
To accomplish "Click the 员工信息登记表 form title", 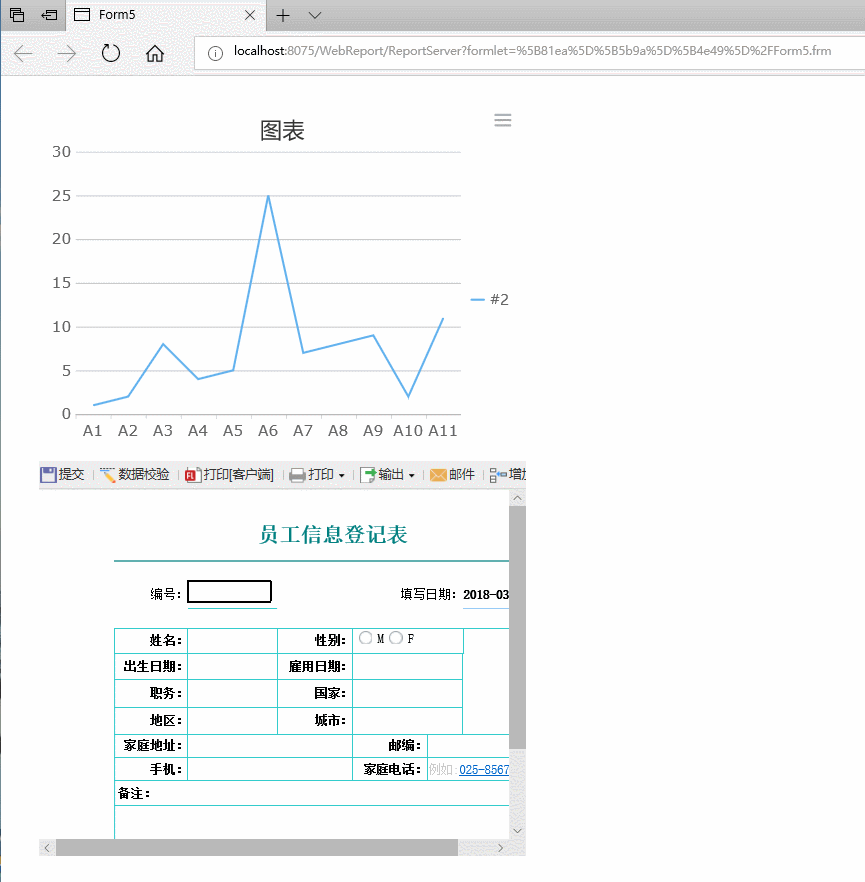I will click(x=333, y=534).
